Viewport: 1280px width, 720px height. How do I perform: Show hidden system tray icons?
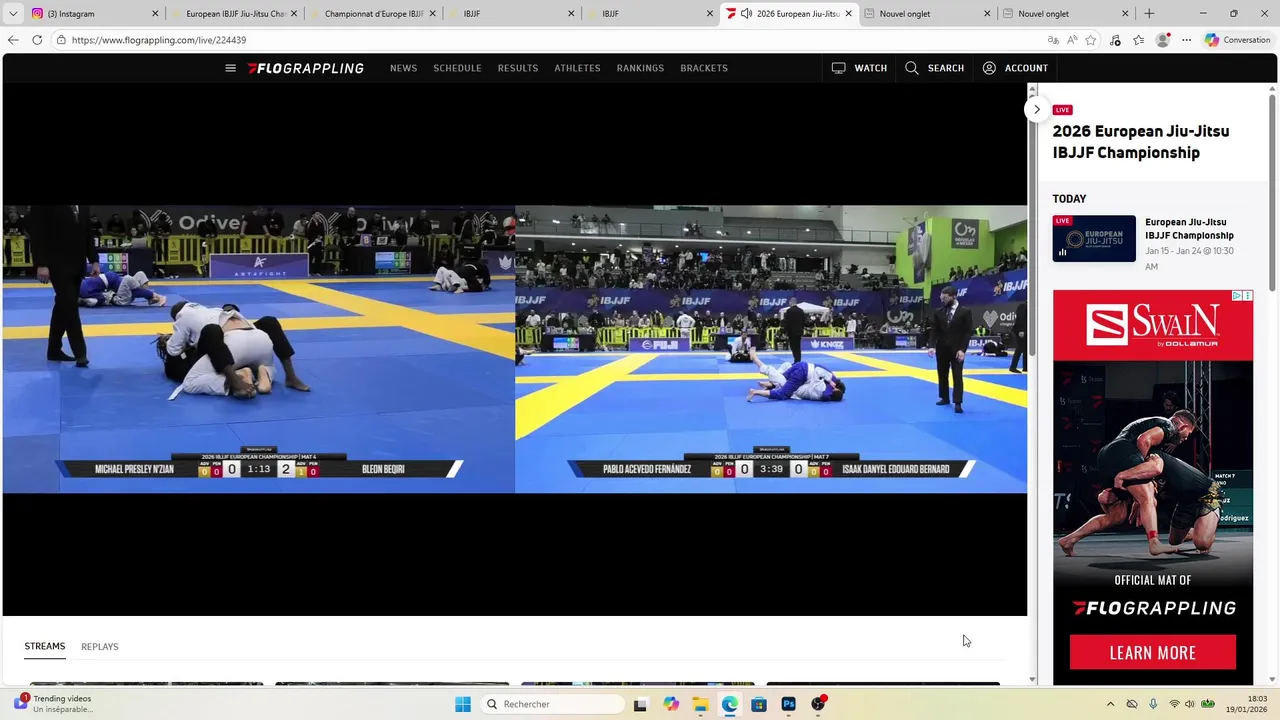coord(1110,704)
